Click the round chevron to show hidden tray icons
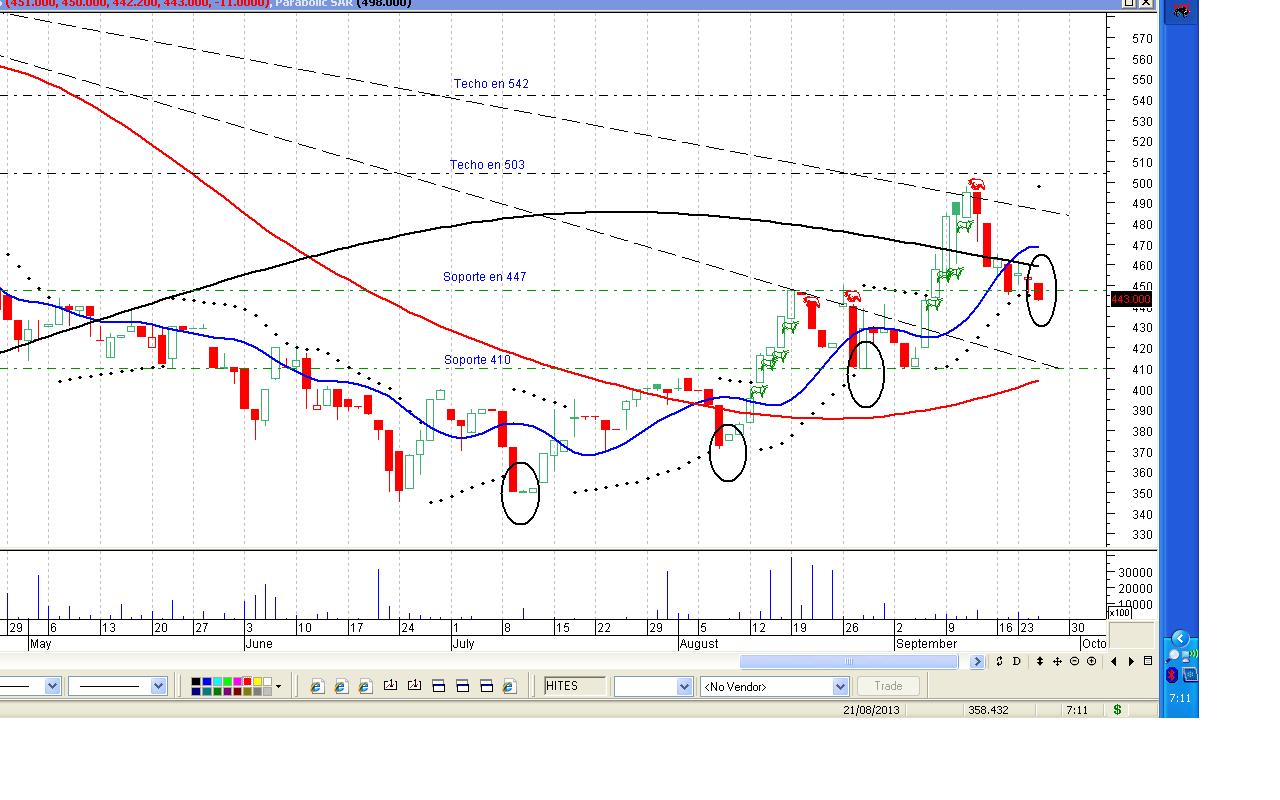 pos(1180,639)
